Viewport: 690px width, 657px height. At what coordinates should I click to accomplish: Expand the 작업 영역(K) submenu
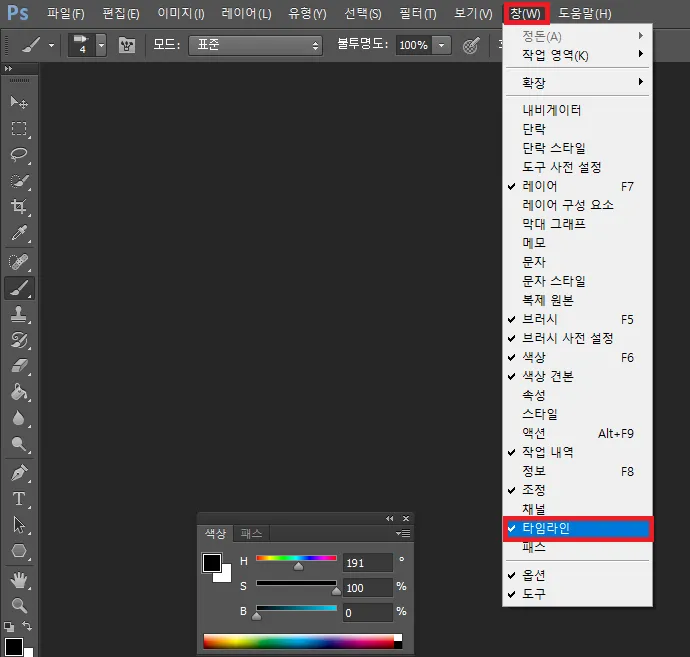click(x=577, y=55)
